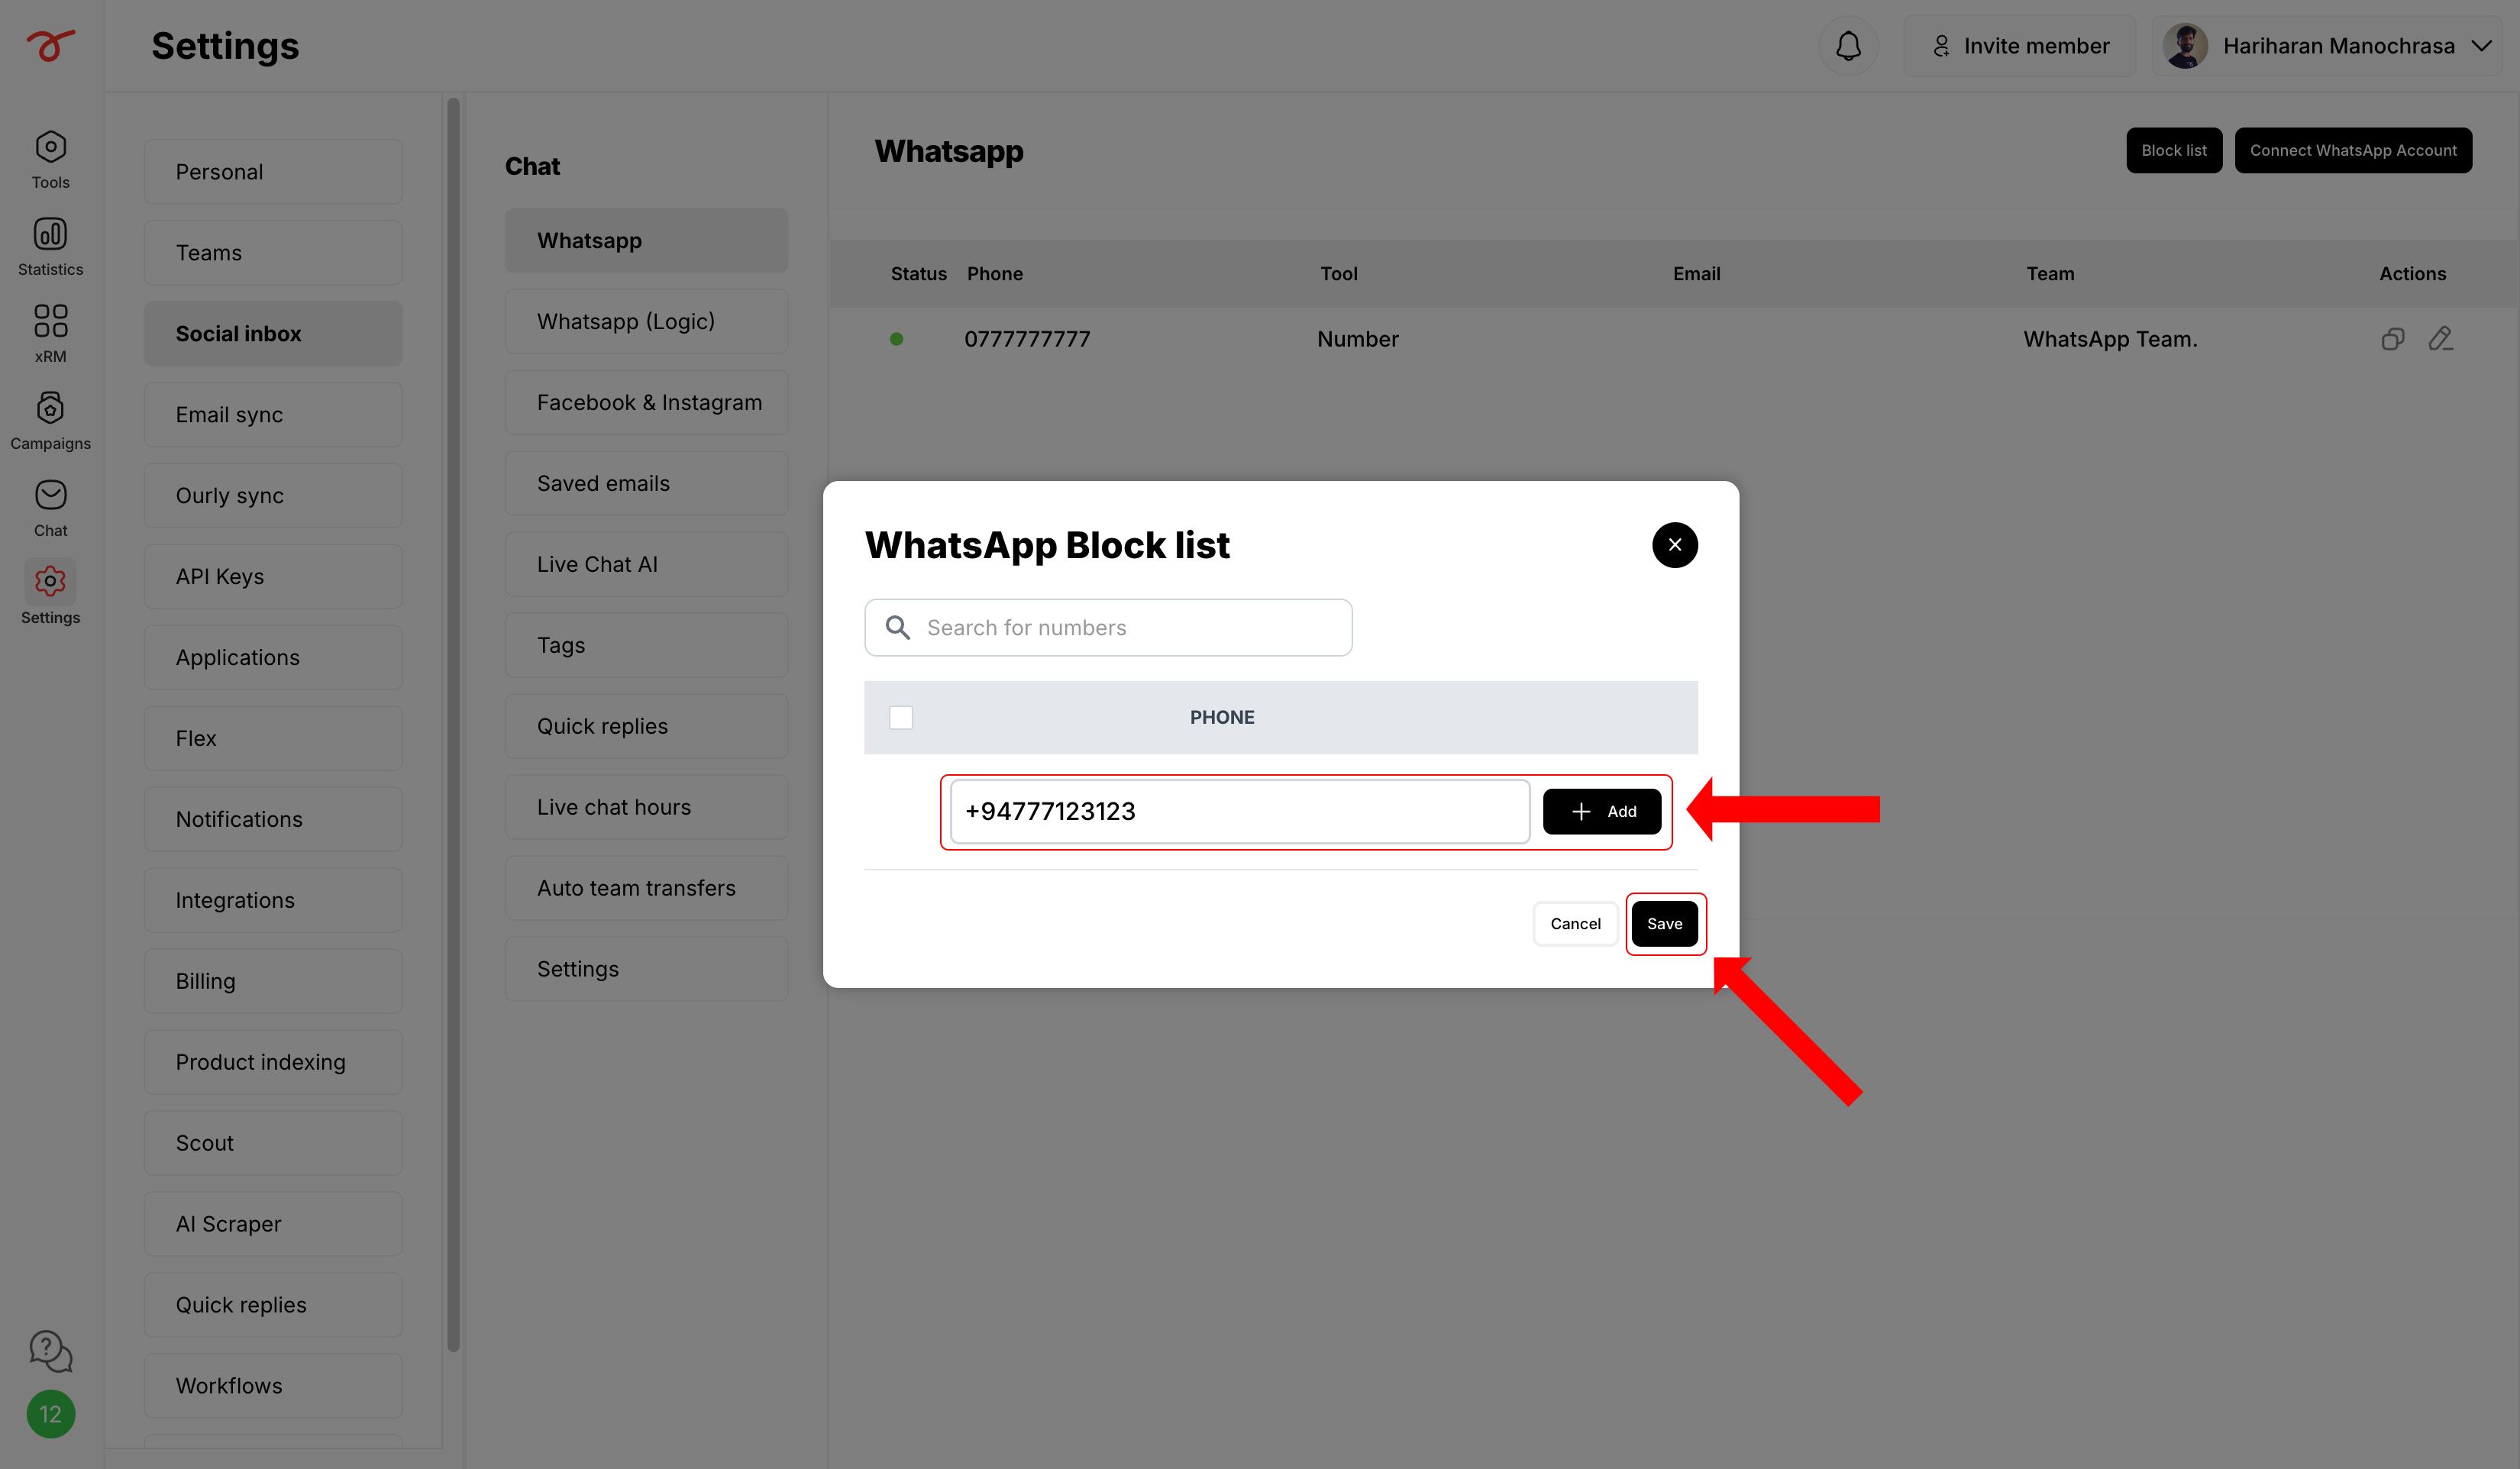
Task: Click the 0777777777 phone cell
Action: tap(1027, 339)
